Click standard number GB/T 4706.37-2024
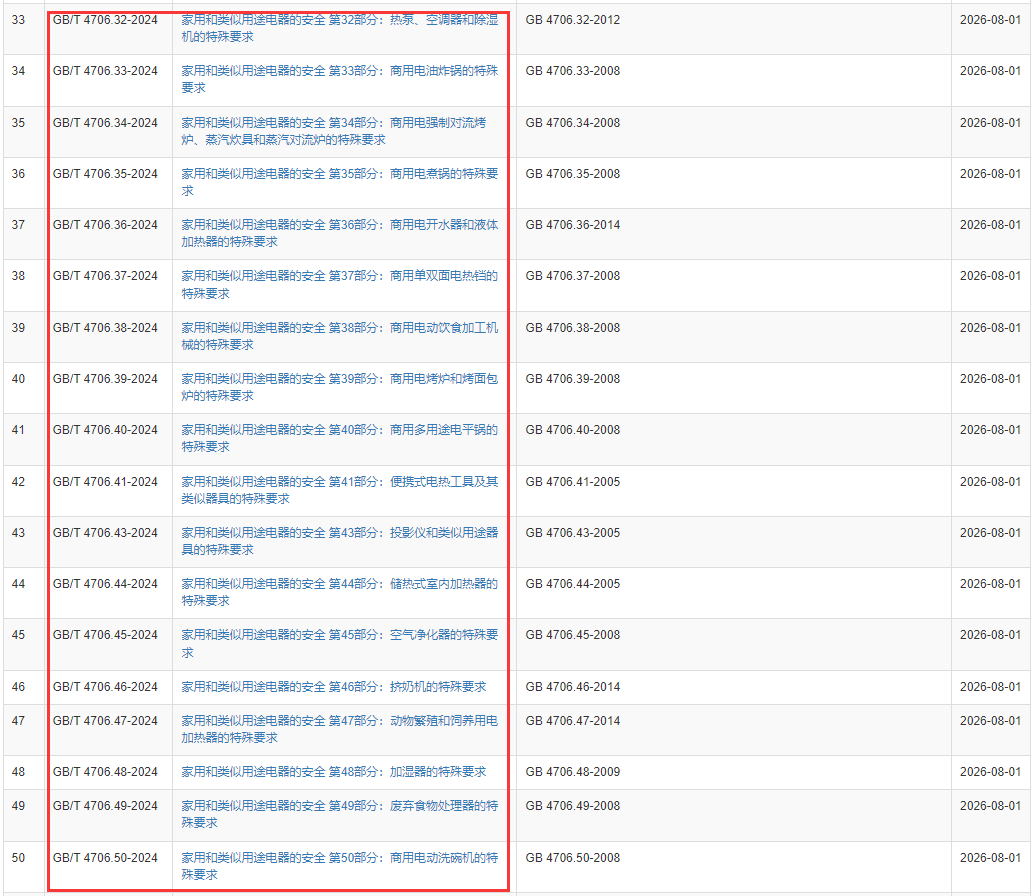Viewport: 1033px width, 896px height. coord(105,276)
